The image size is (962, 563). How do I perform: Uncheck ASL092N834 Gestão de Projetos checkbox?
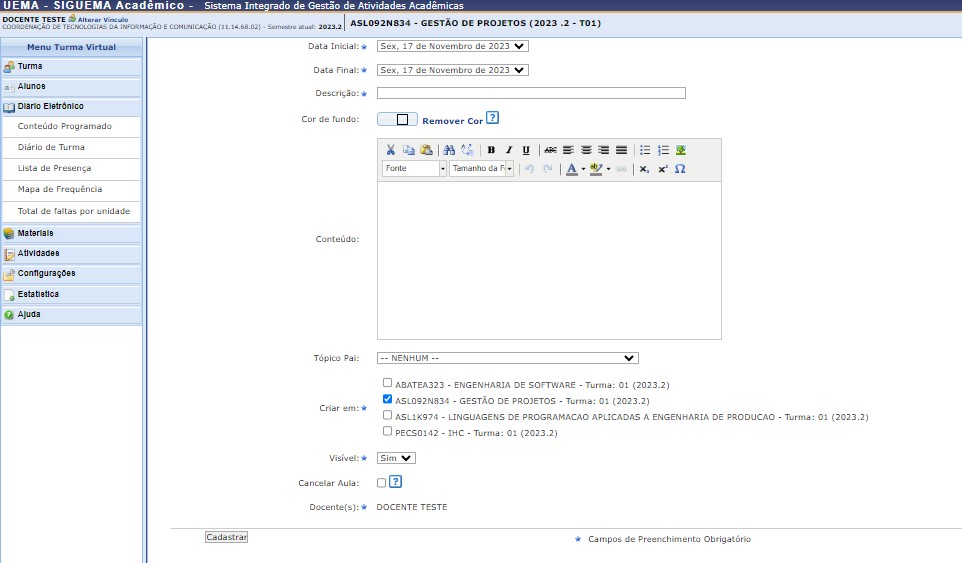click(387, 399)
